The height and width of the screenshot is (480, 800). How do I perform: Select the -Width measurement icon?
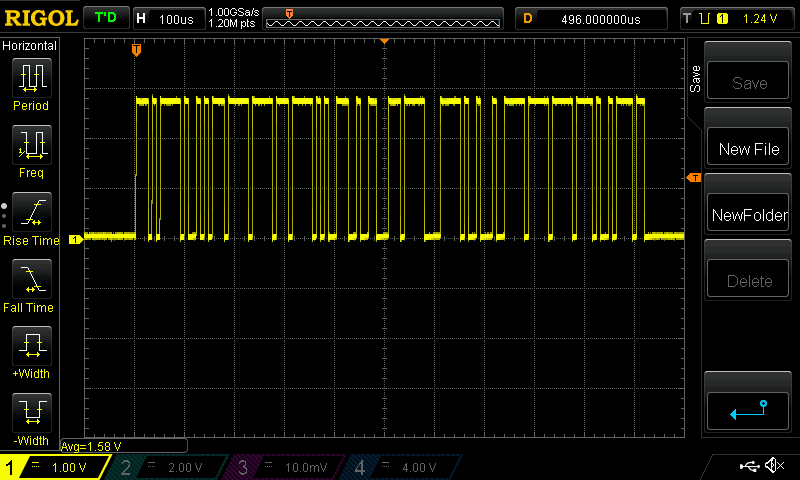coord(31,412)
